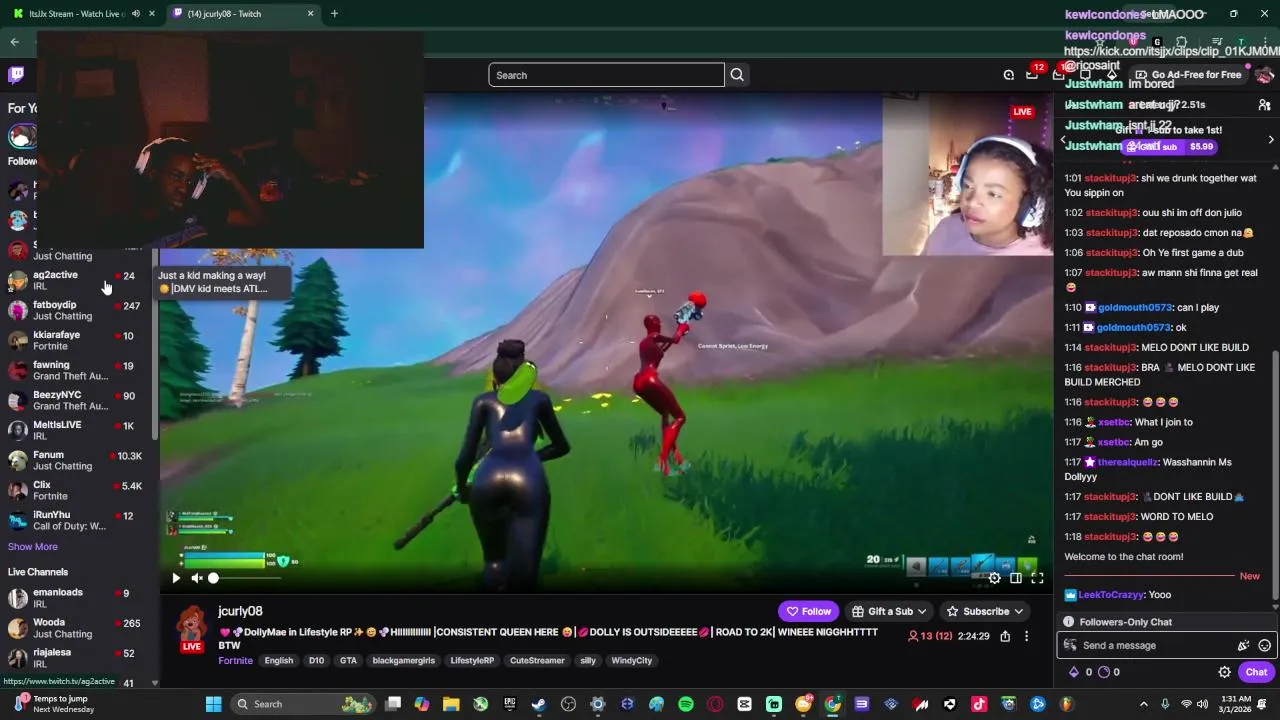Open aq2active channel in sidebar
Screen dimensions: 1280x720
click(x=76, y=280)
